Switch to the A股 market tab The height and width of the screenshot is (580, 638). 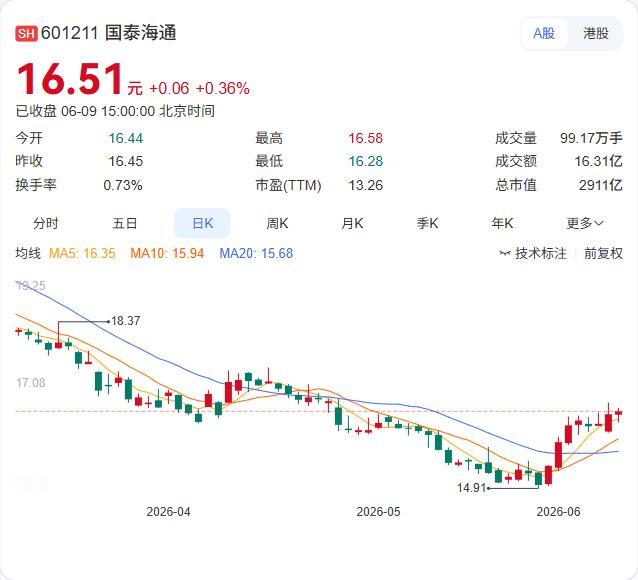click(544, 33)
